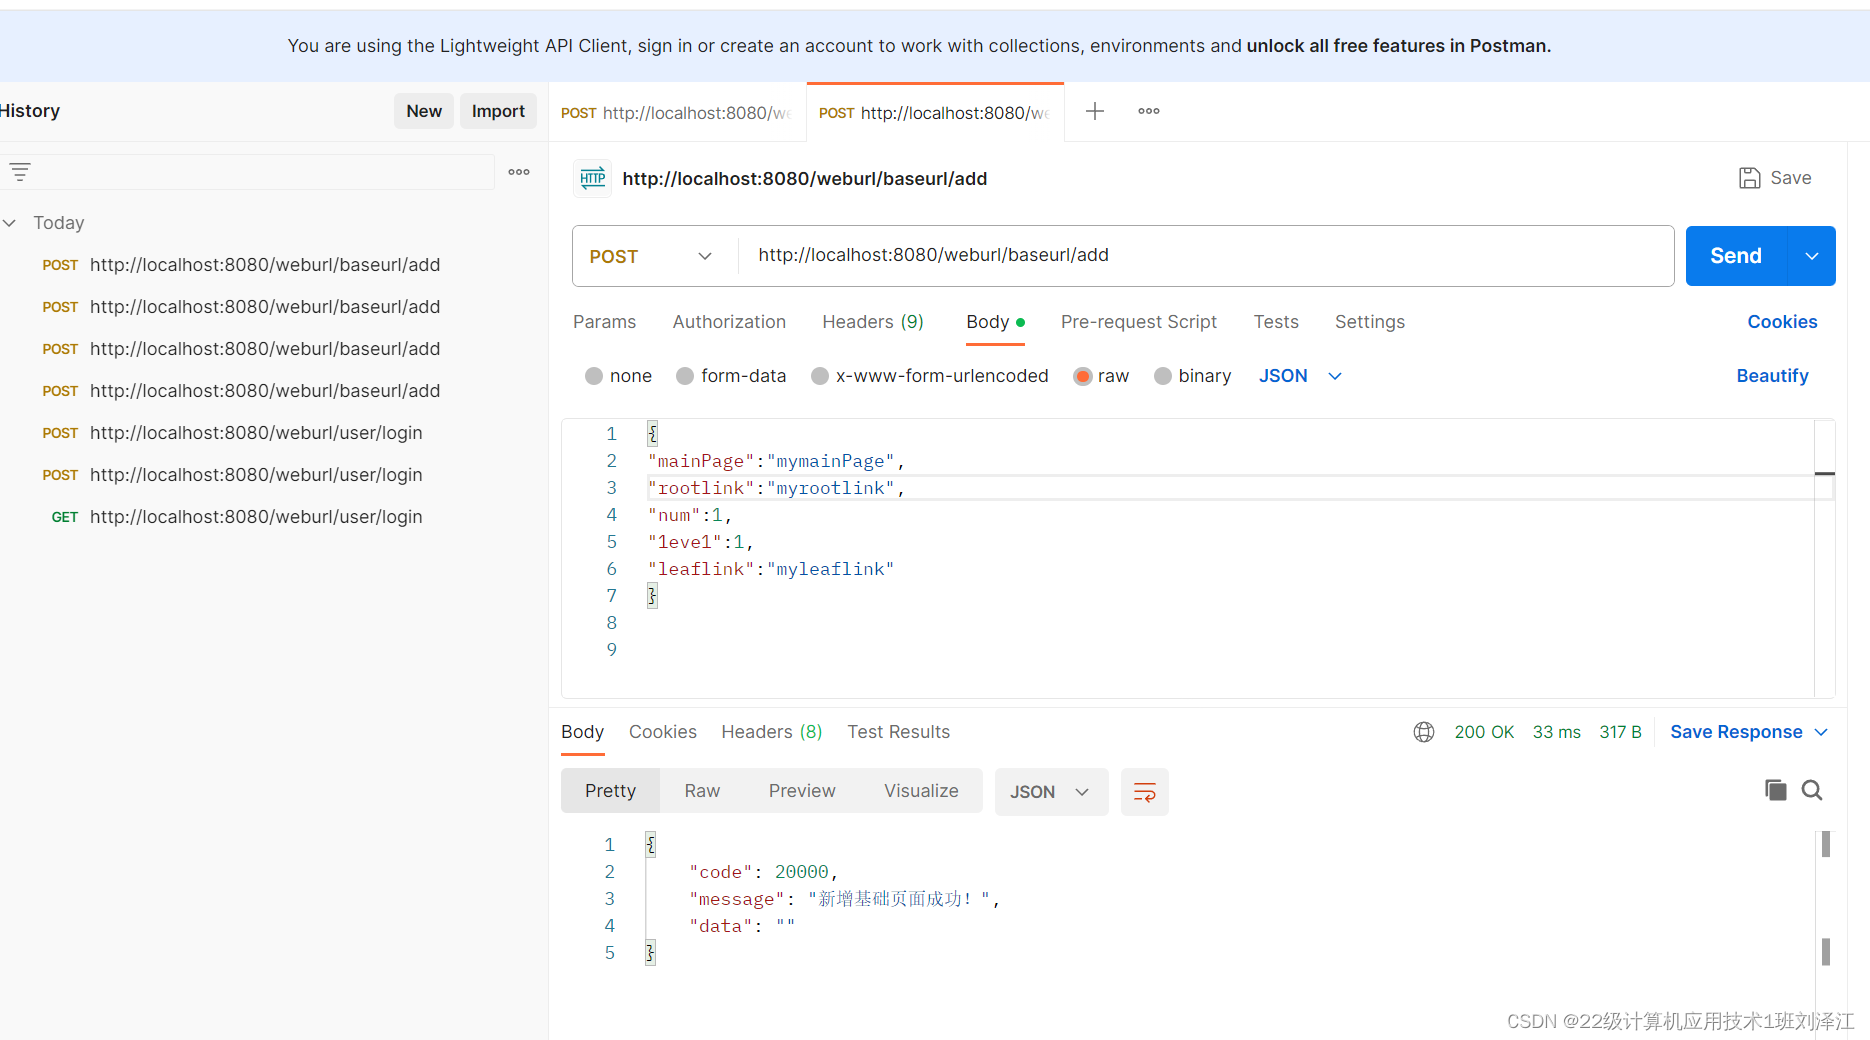Viewport: 1870px width, 1040px height.
Task: Click the Save Response link
Action: tap(1736, 732)
